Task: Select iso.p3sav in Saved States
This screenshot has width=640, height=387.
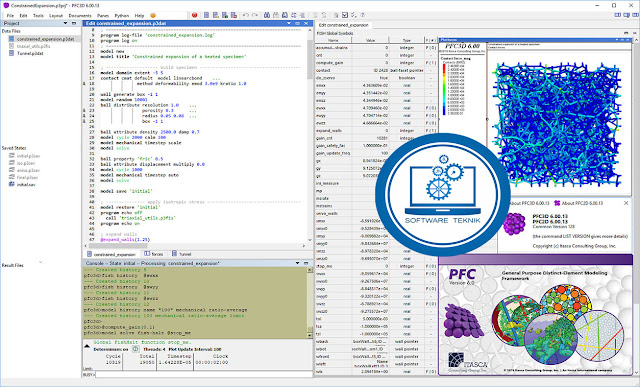Action: (26, 163)
